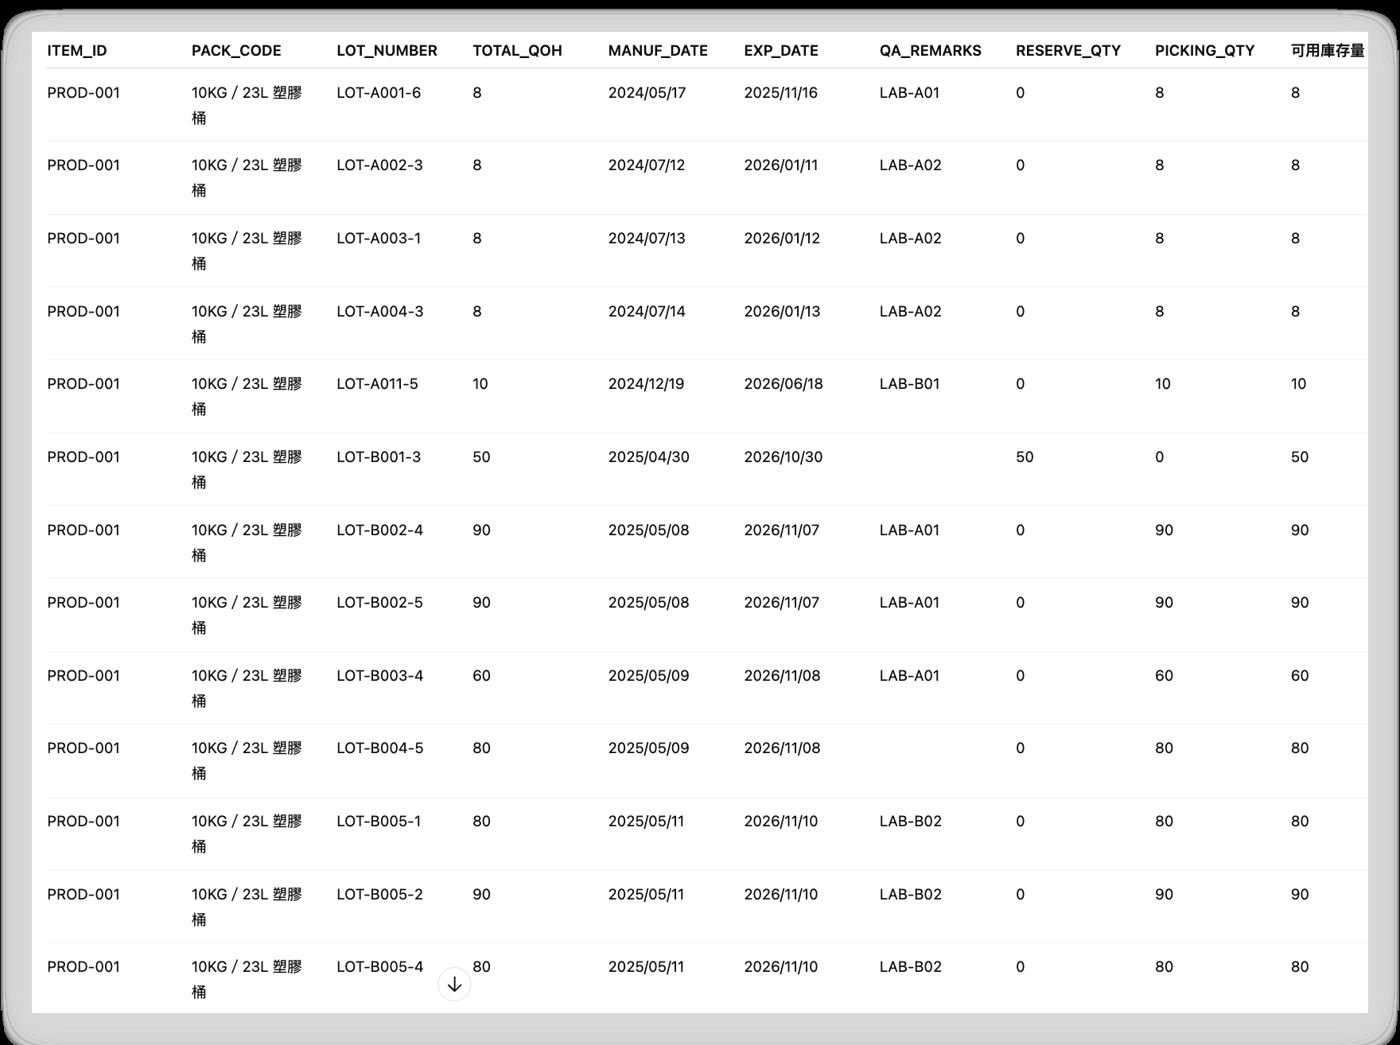1400x1045 pixels.
Task: Click lot number LOT-A004-3
Action: 380,312
